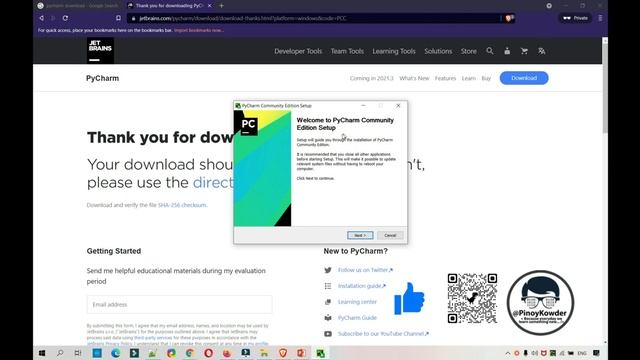Image resolution: width=640 pixels, height=360 pixels.
Task: Open PowerPoint from the taskbar
Action: (x=302, y=353)
